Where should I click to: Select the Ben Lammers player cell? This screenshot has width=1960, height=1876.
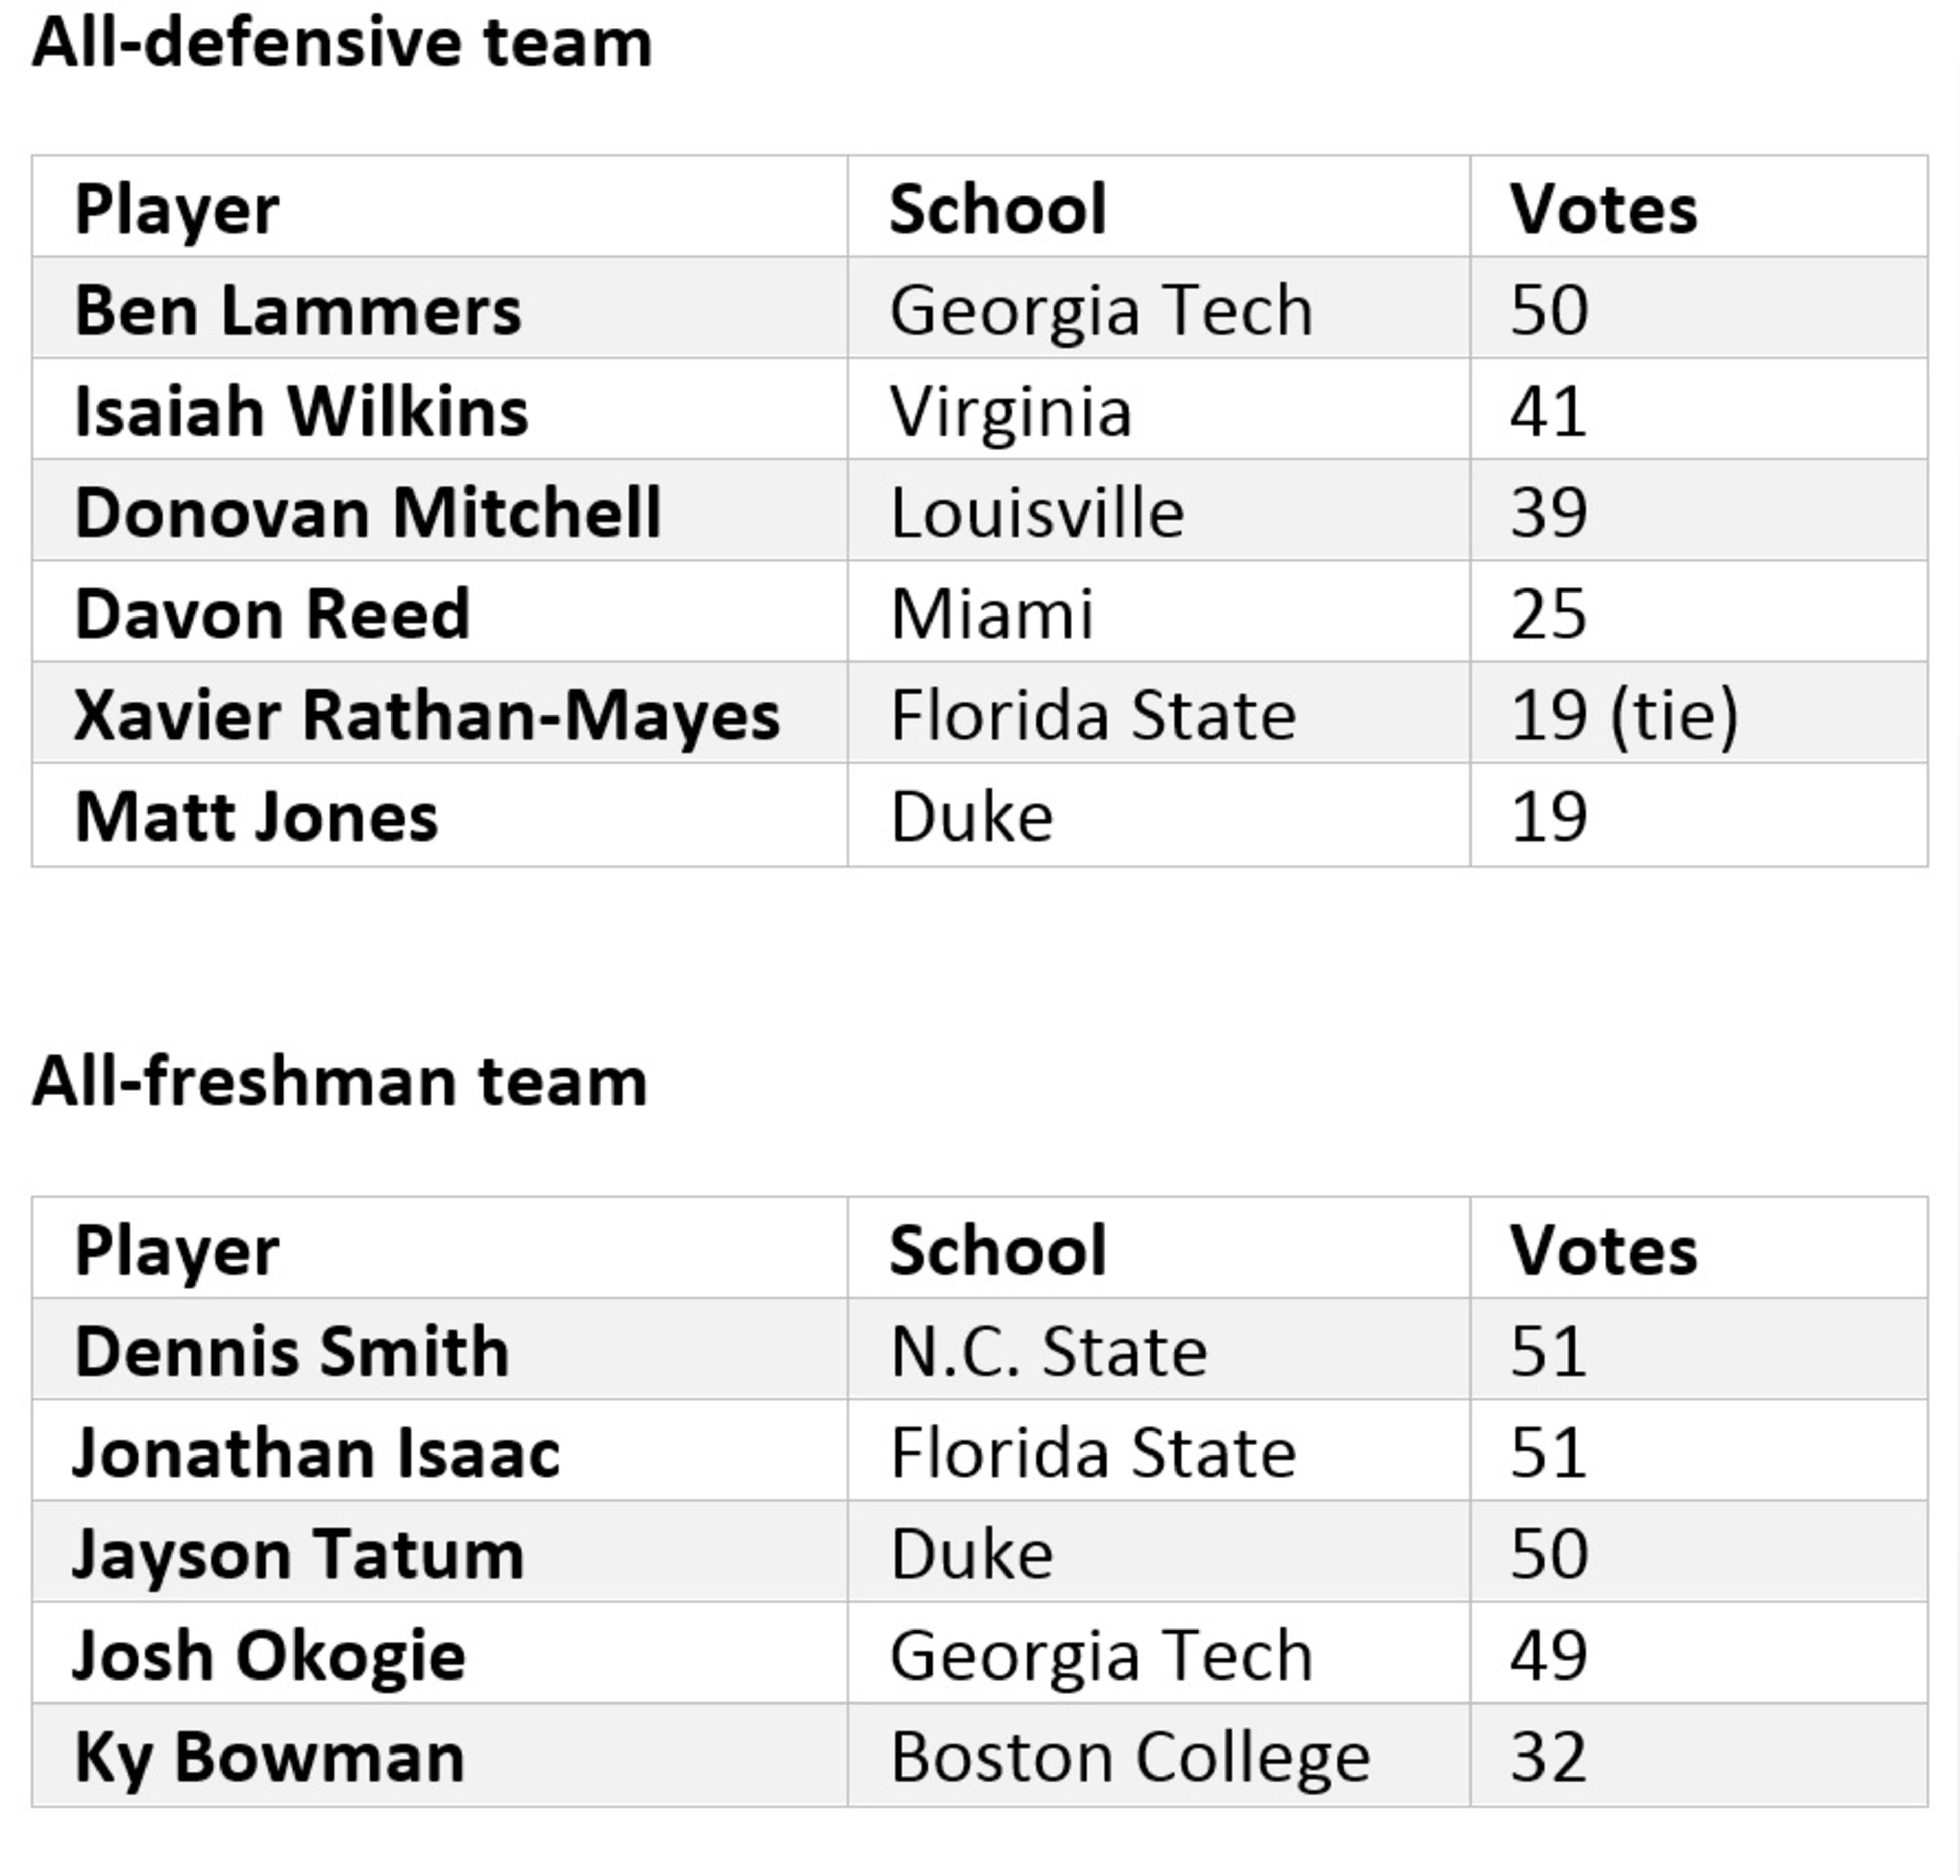(298, 310)
